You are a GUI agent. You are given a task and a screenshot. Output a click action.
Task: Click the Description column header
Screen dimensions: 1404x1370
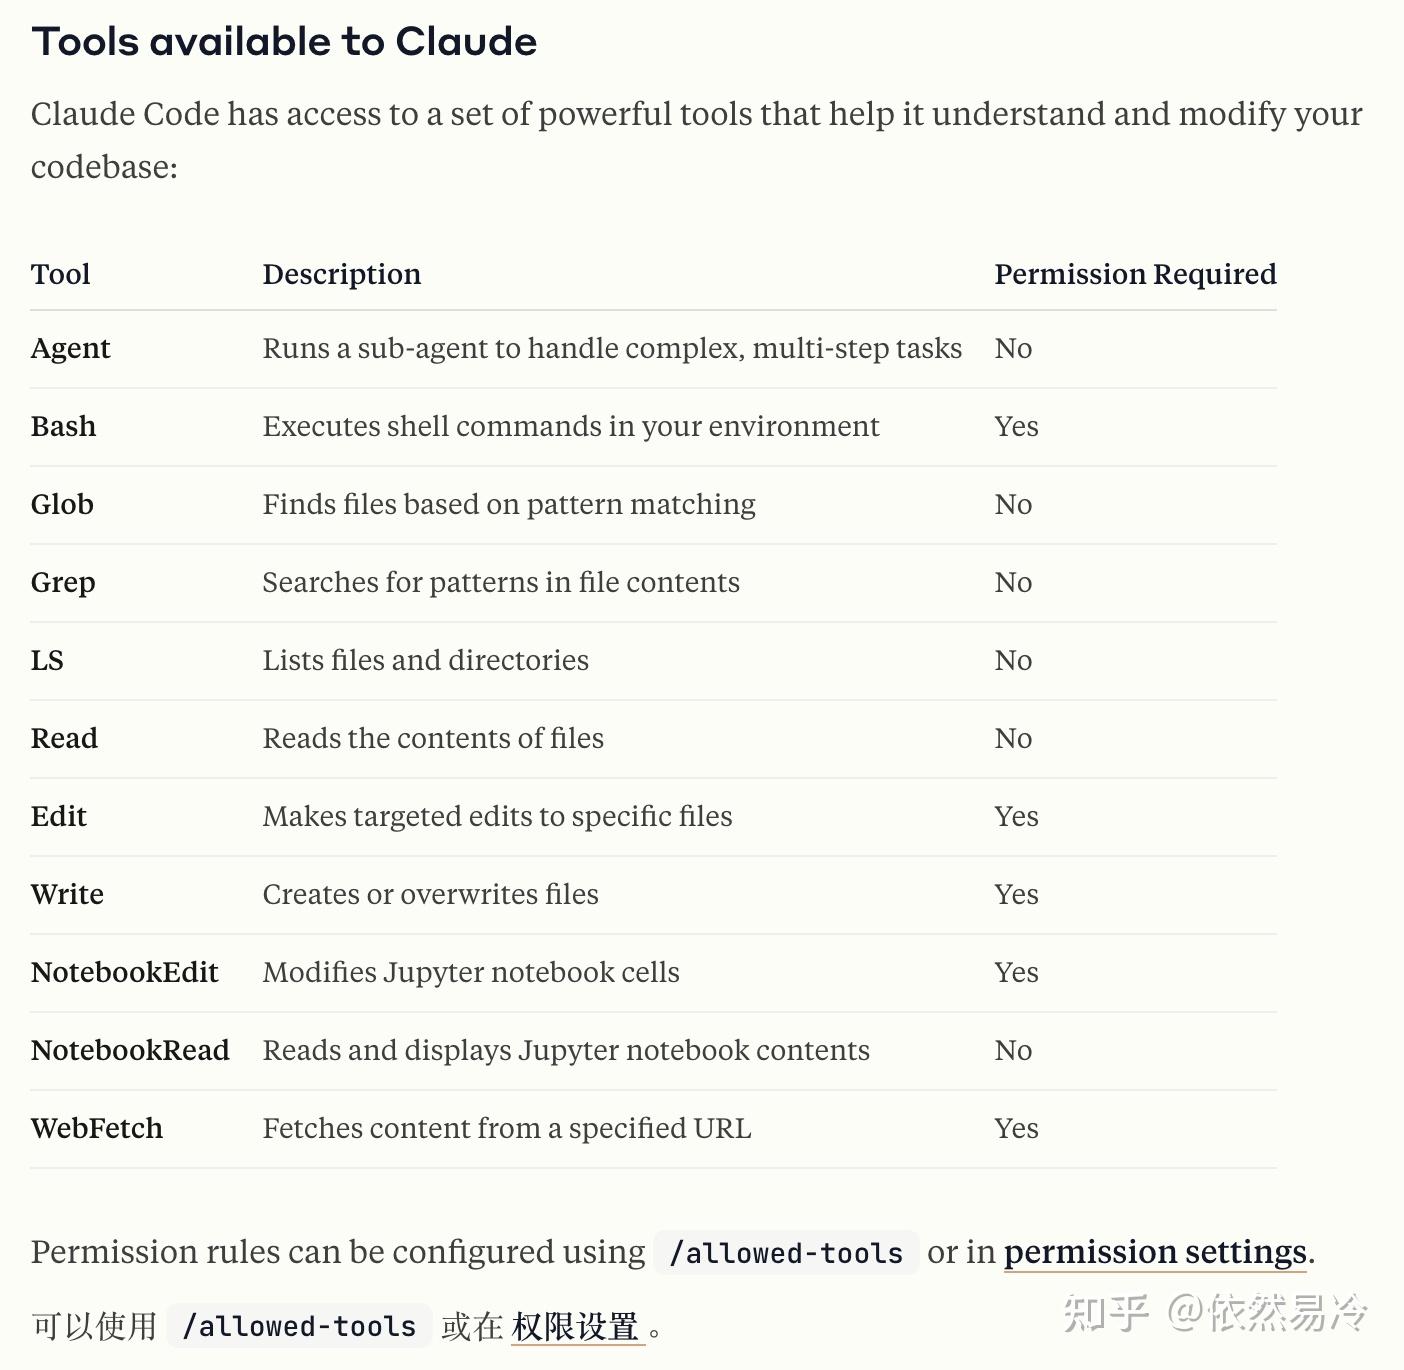[342, 274]
